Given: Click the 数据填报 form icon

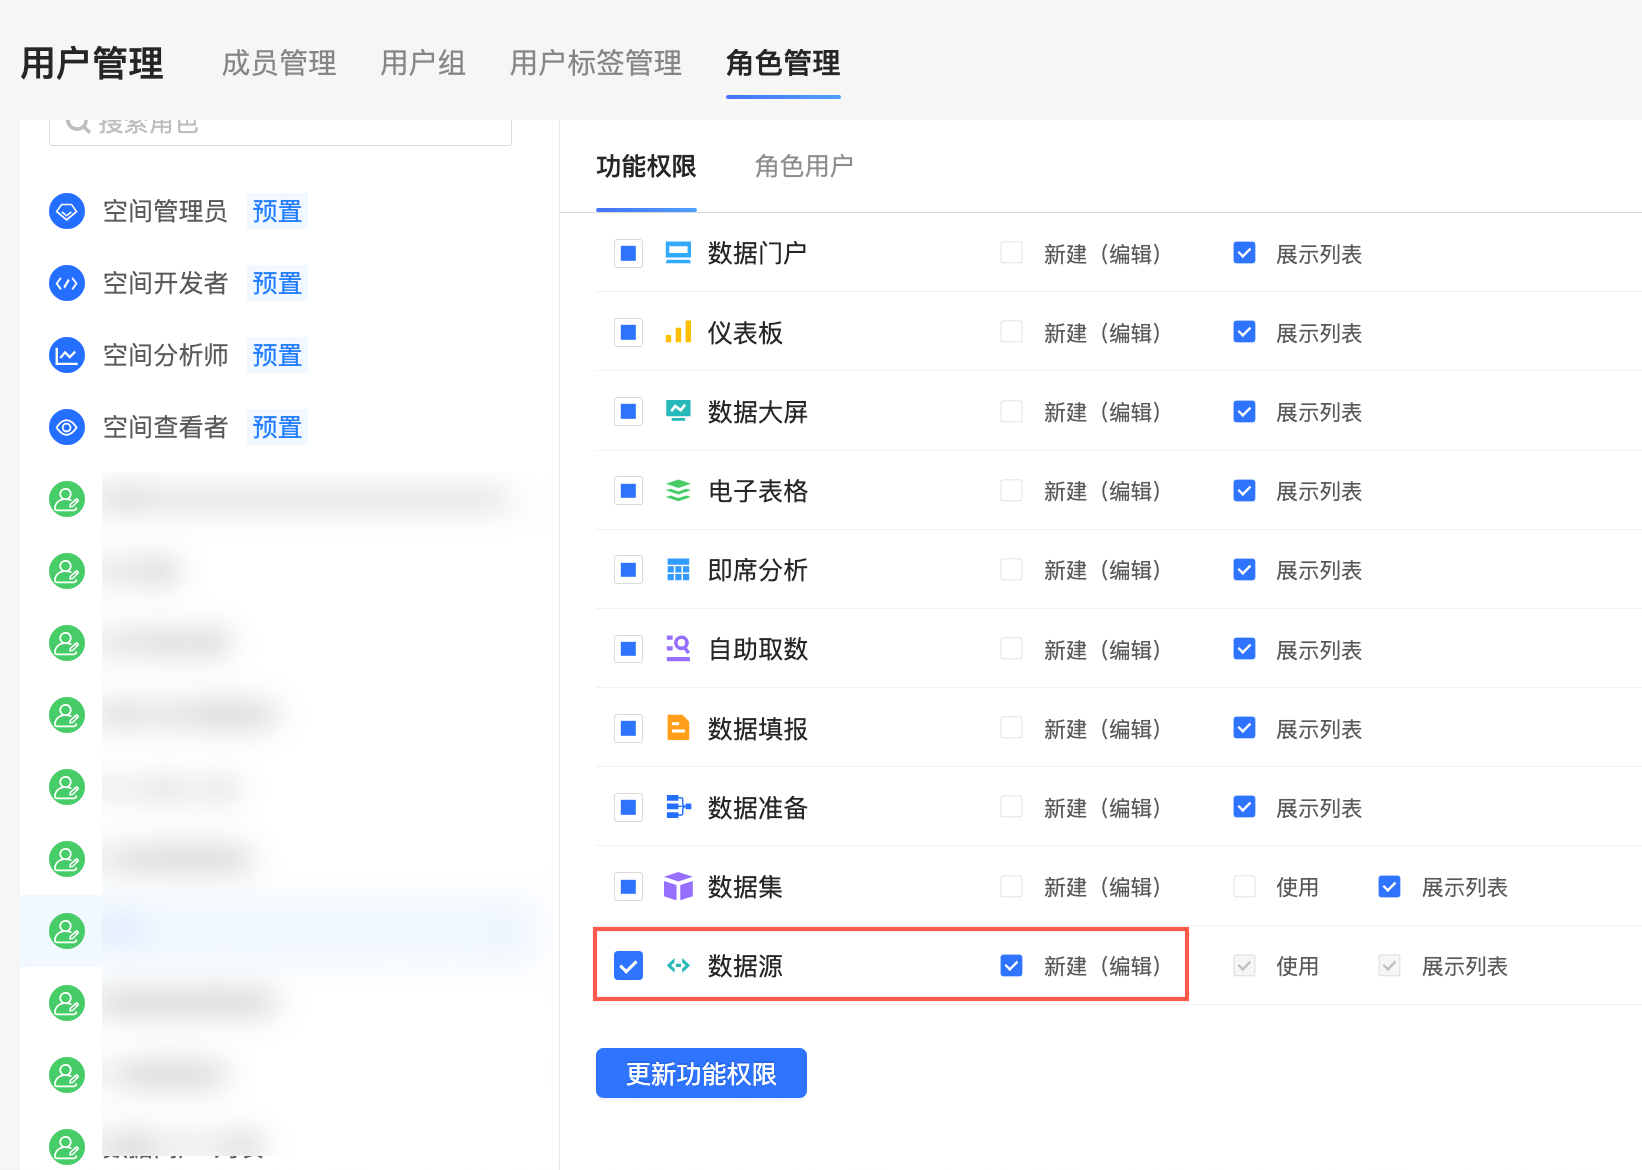Looking at the screenshot, I should [678, 728].
